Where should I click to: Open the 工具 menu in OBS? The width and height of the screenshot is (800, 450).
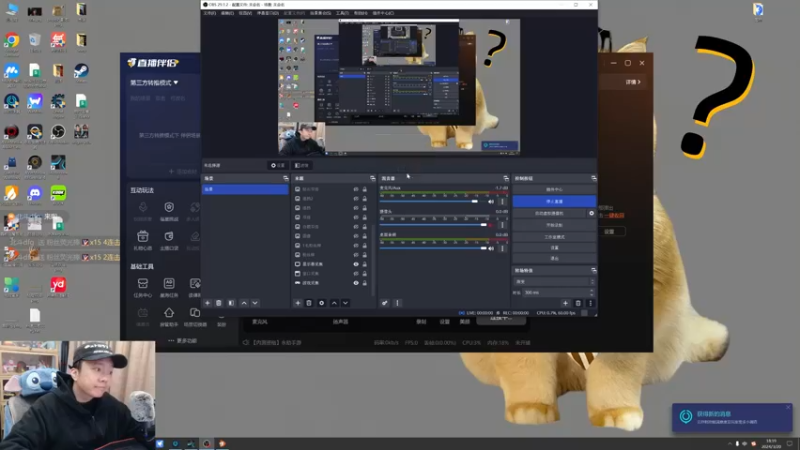point(342,13)
